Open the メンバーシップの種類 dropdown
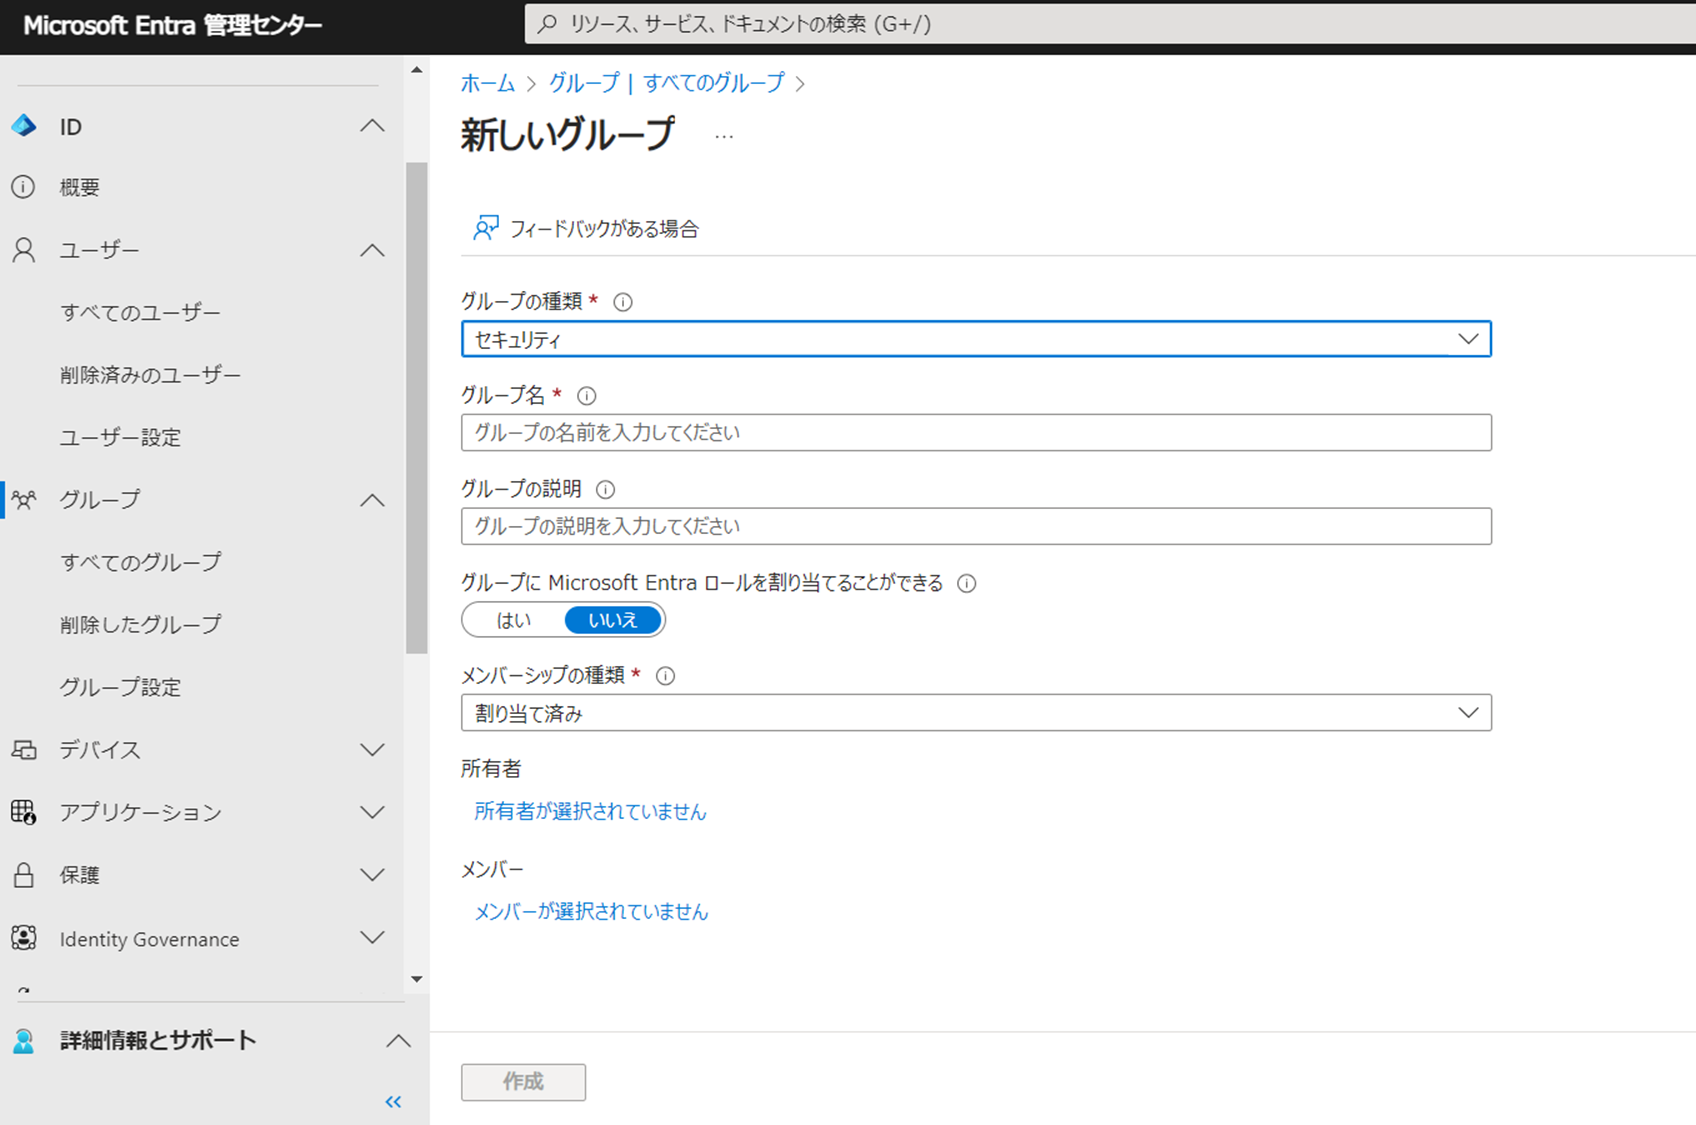Image resolution: width=1696 pixels, height=1125 pixels. point(976,713)
